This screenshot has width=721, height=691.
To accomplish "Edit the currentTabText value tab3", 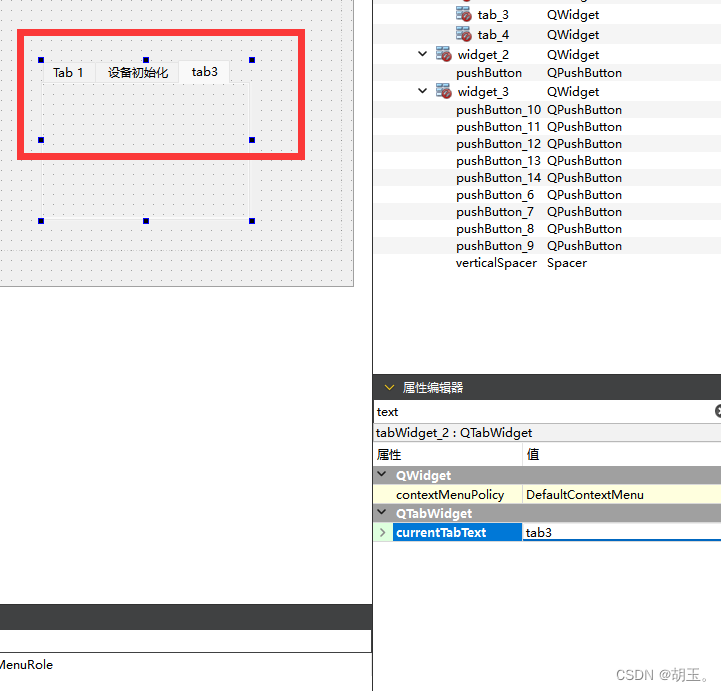I will pyautogui.click(x=621, y=532).
